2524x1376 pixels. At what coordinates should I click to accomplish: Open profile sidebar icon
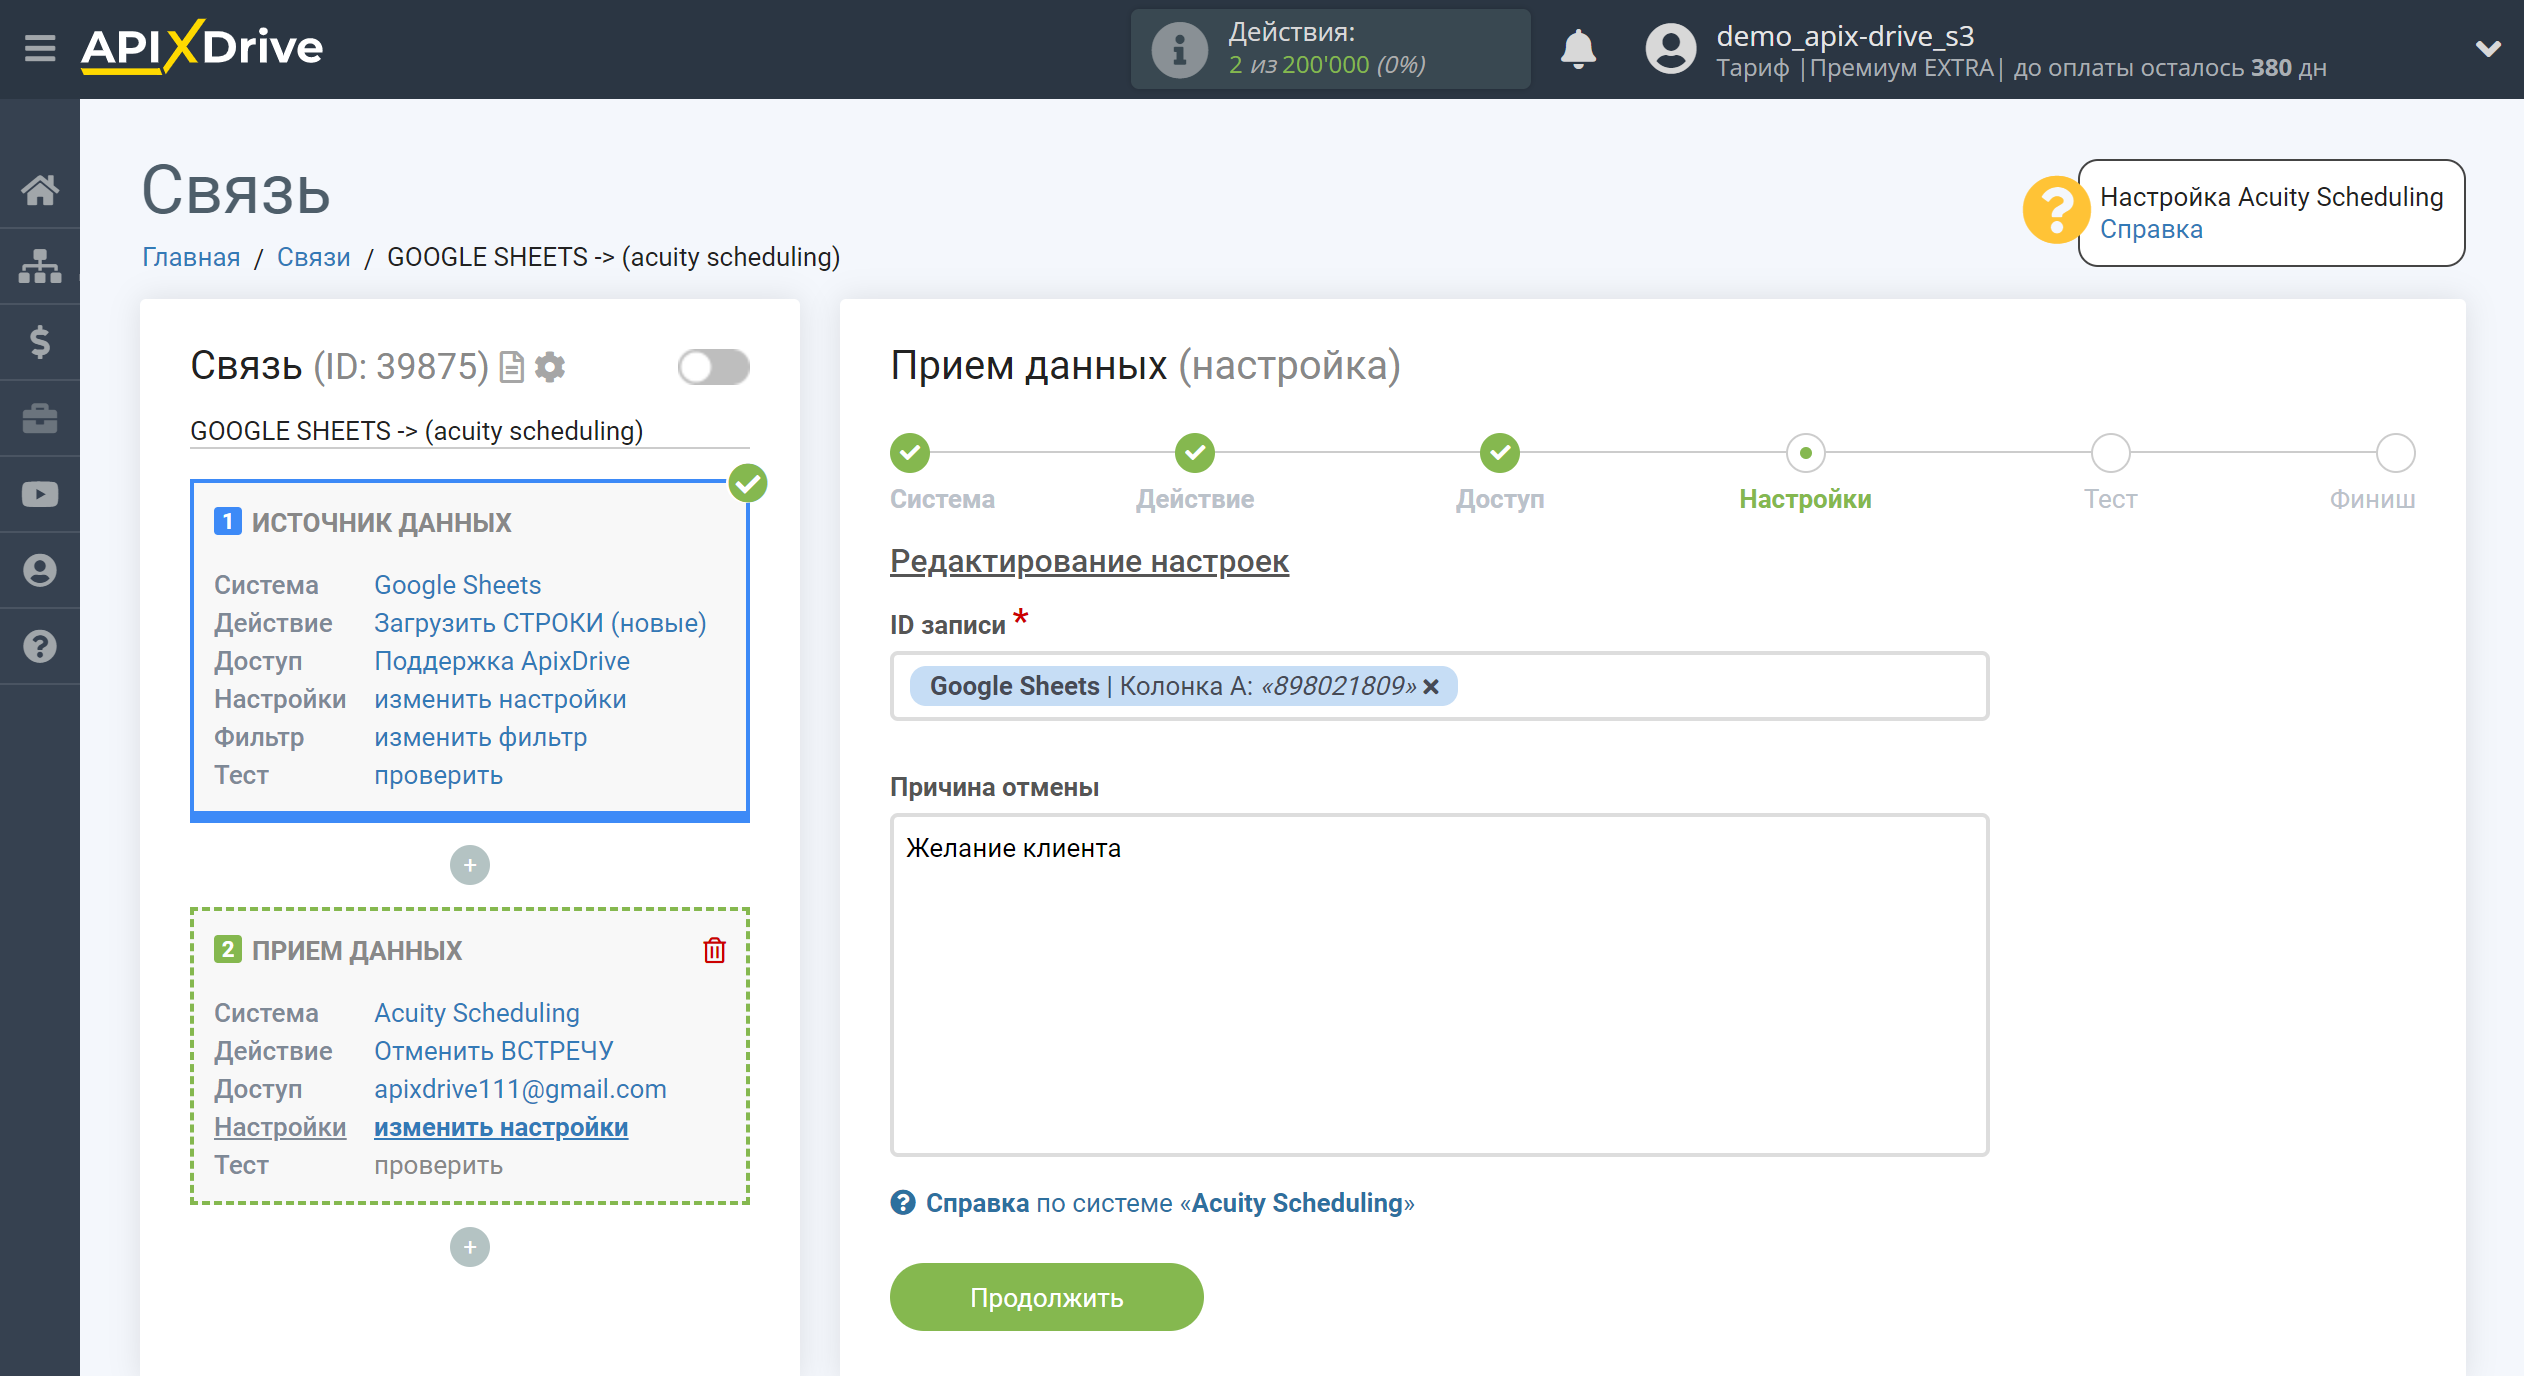(40, 570)
